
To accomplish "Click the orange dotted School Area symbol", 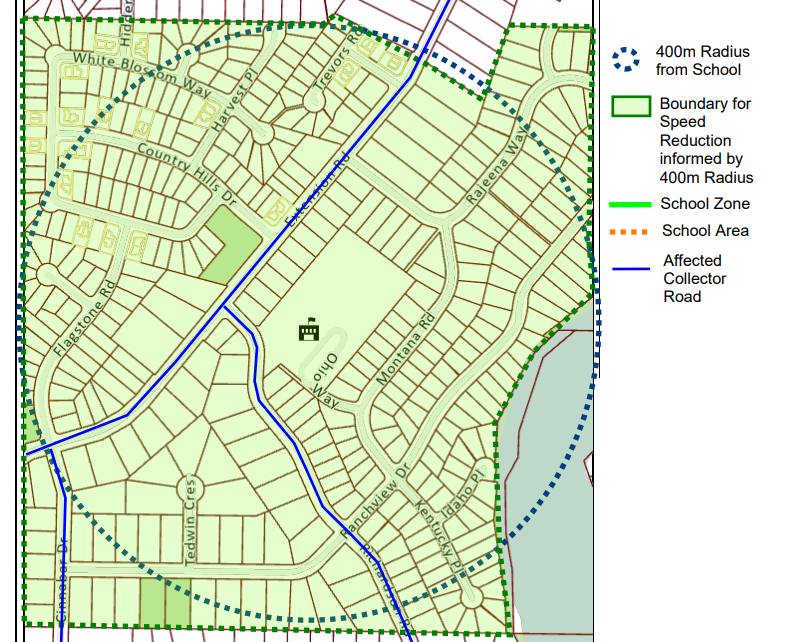I will (x=629, y=231).
